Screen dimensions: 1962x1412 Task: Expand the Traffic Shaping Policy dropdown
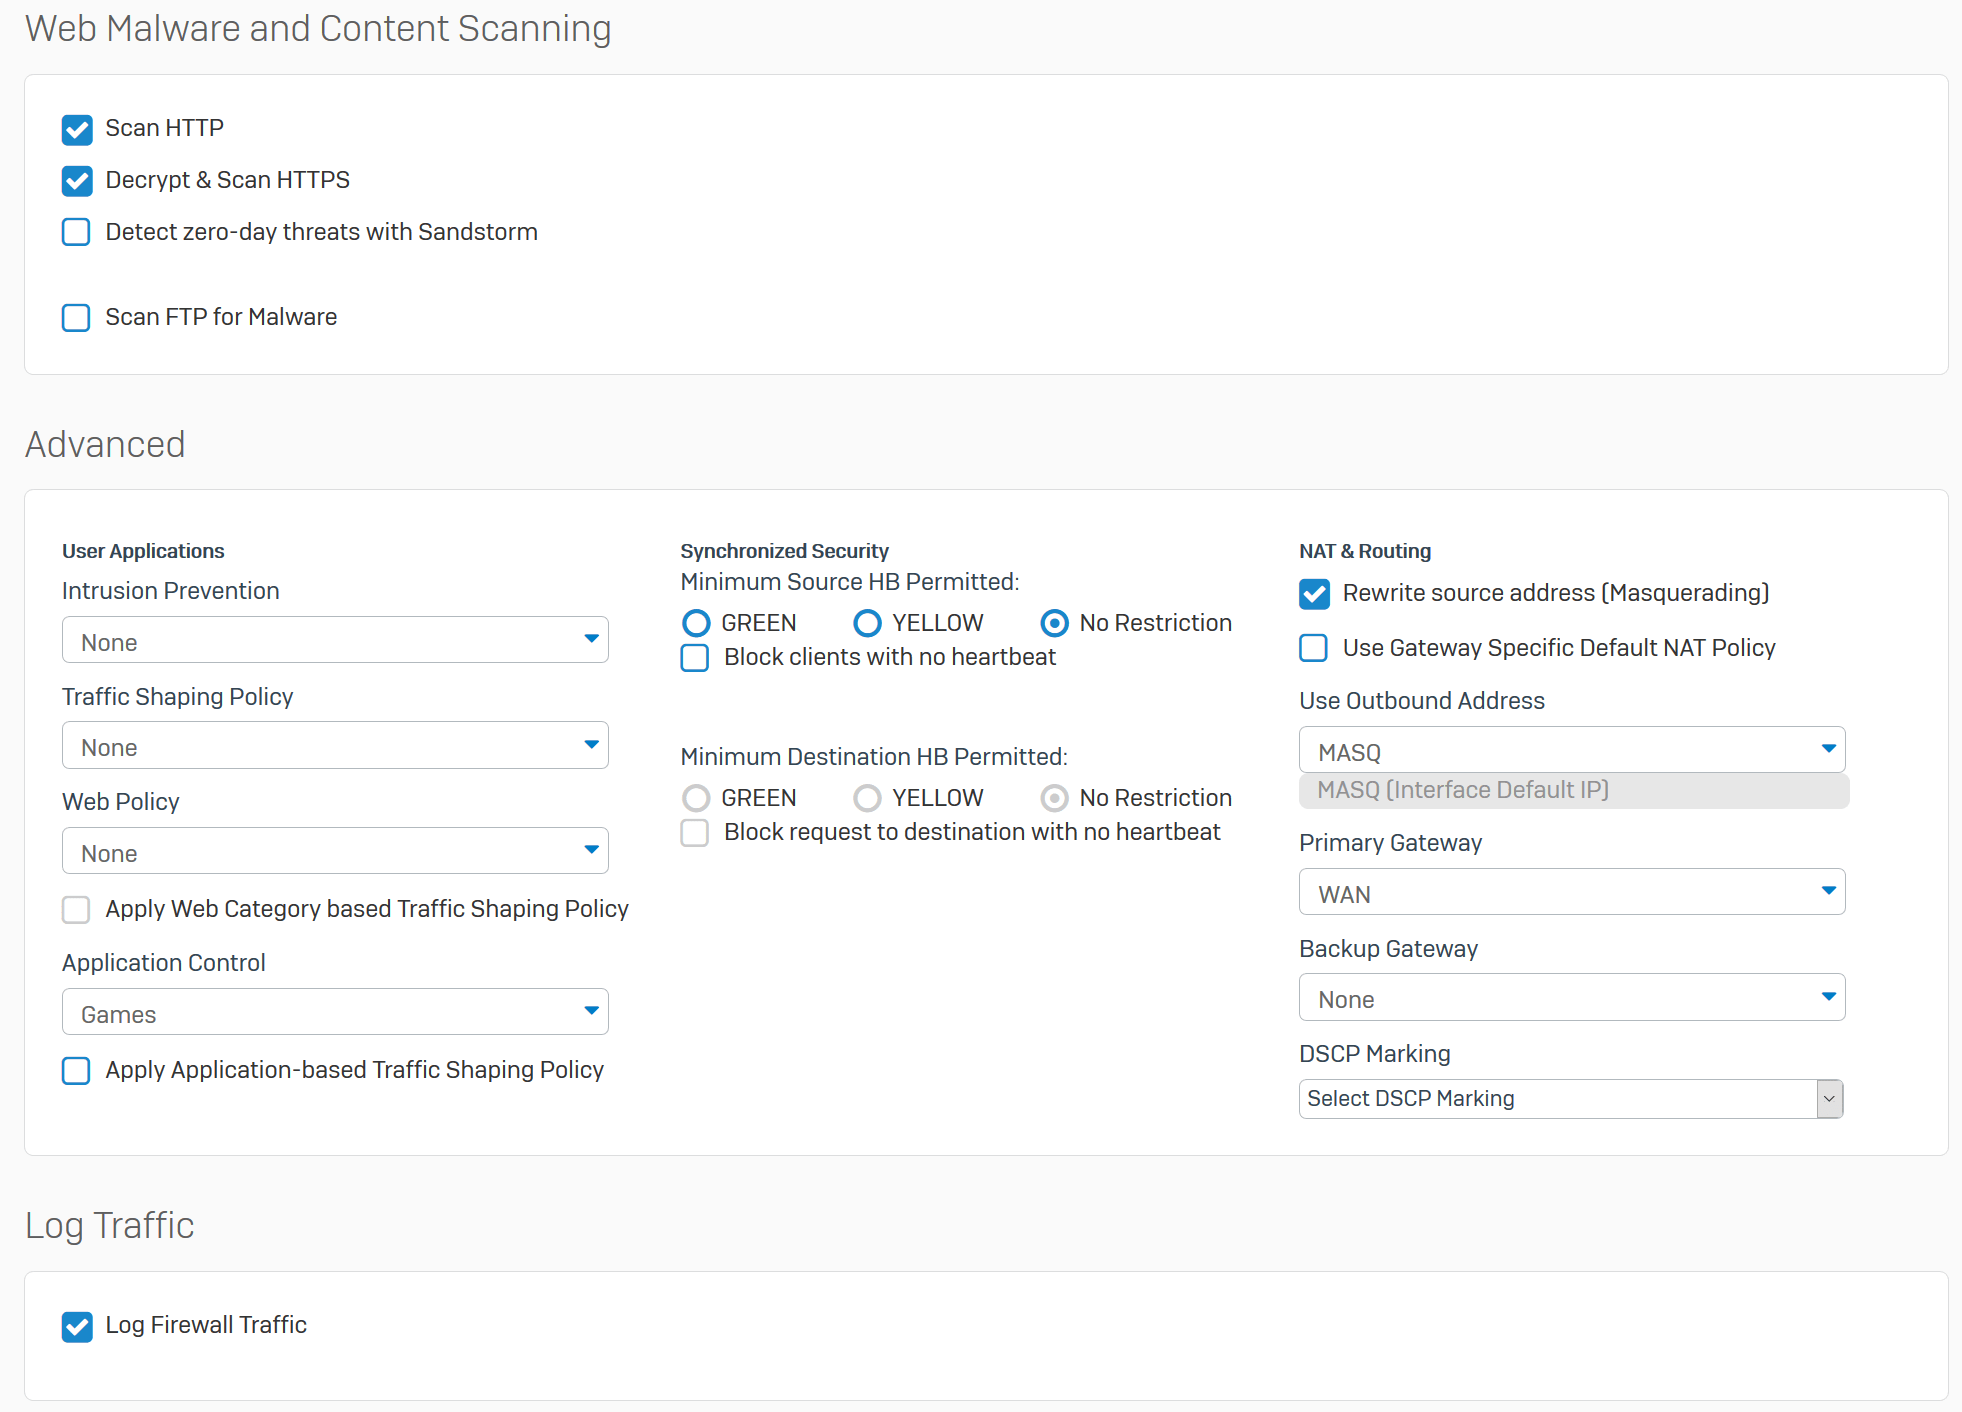pyautogui.click(x=335, y=746)
